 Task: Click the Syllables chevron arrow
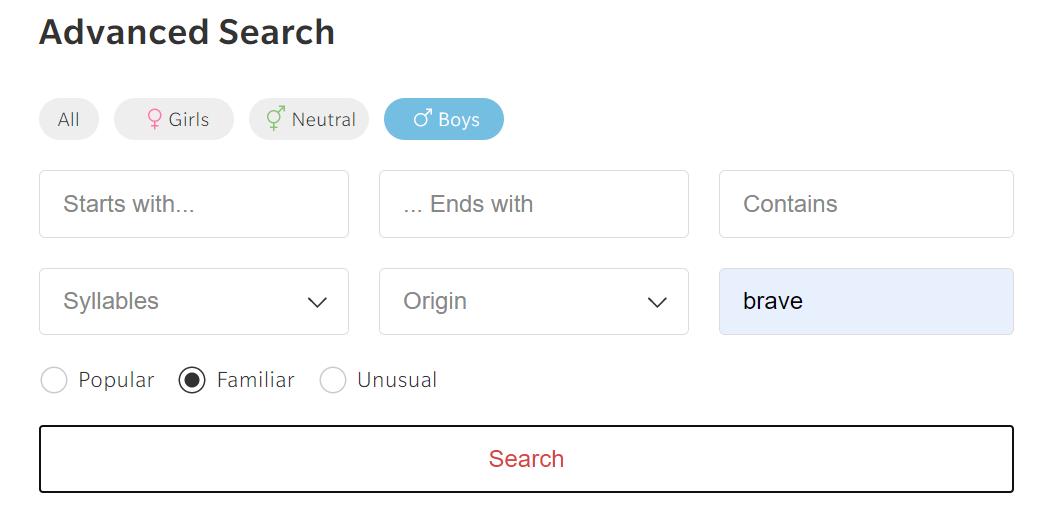coord(317,302)
